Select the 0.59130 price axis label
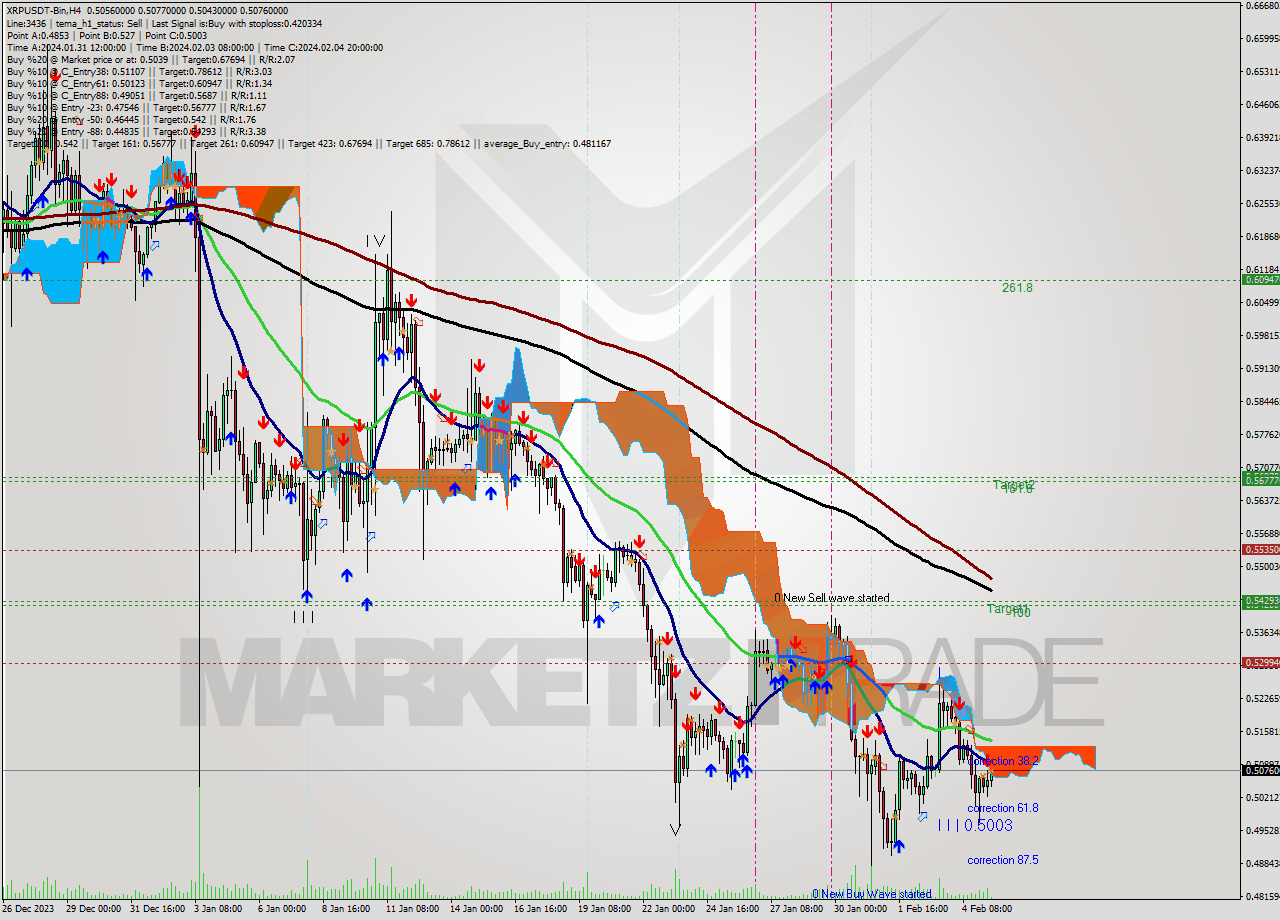 pyautogui.click(x=1262, y=368)
